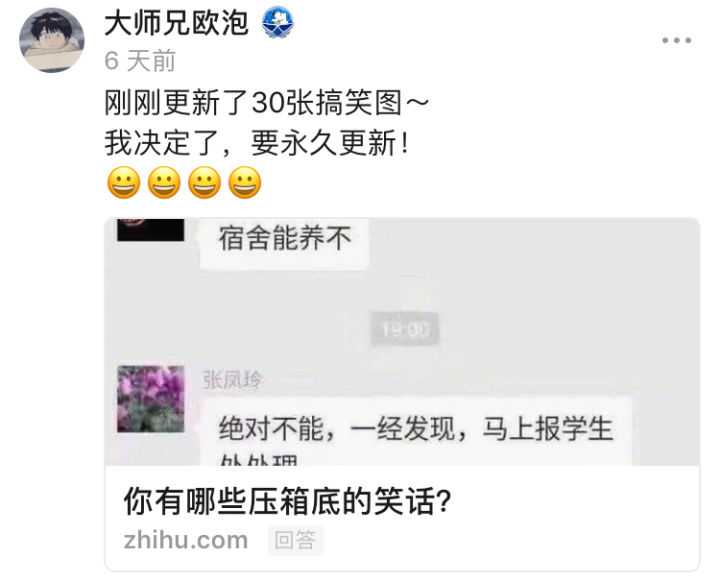Click the third smiley emoji
The height and width of the screenshot is (582, 720).
(x=204, y=183)
